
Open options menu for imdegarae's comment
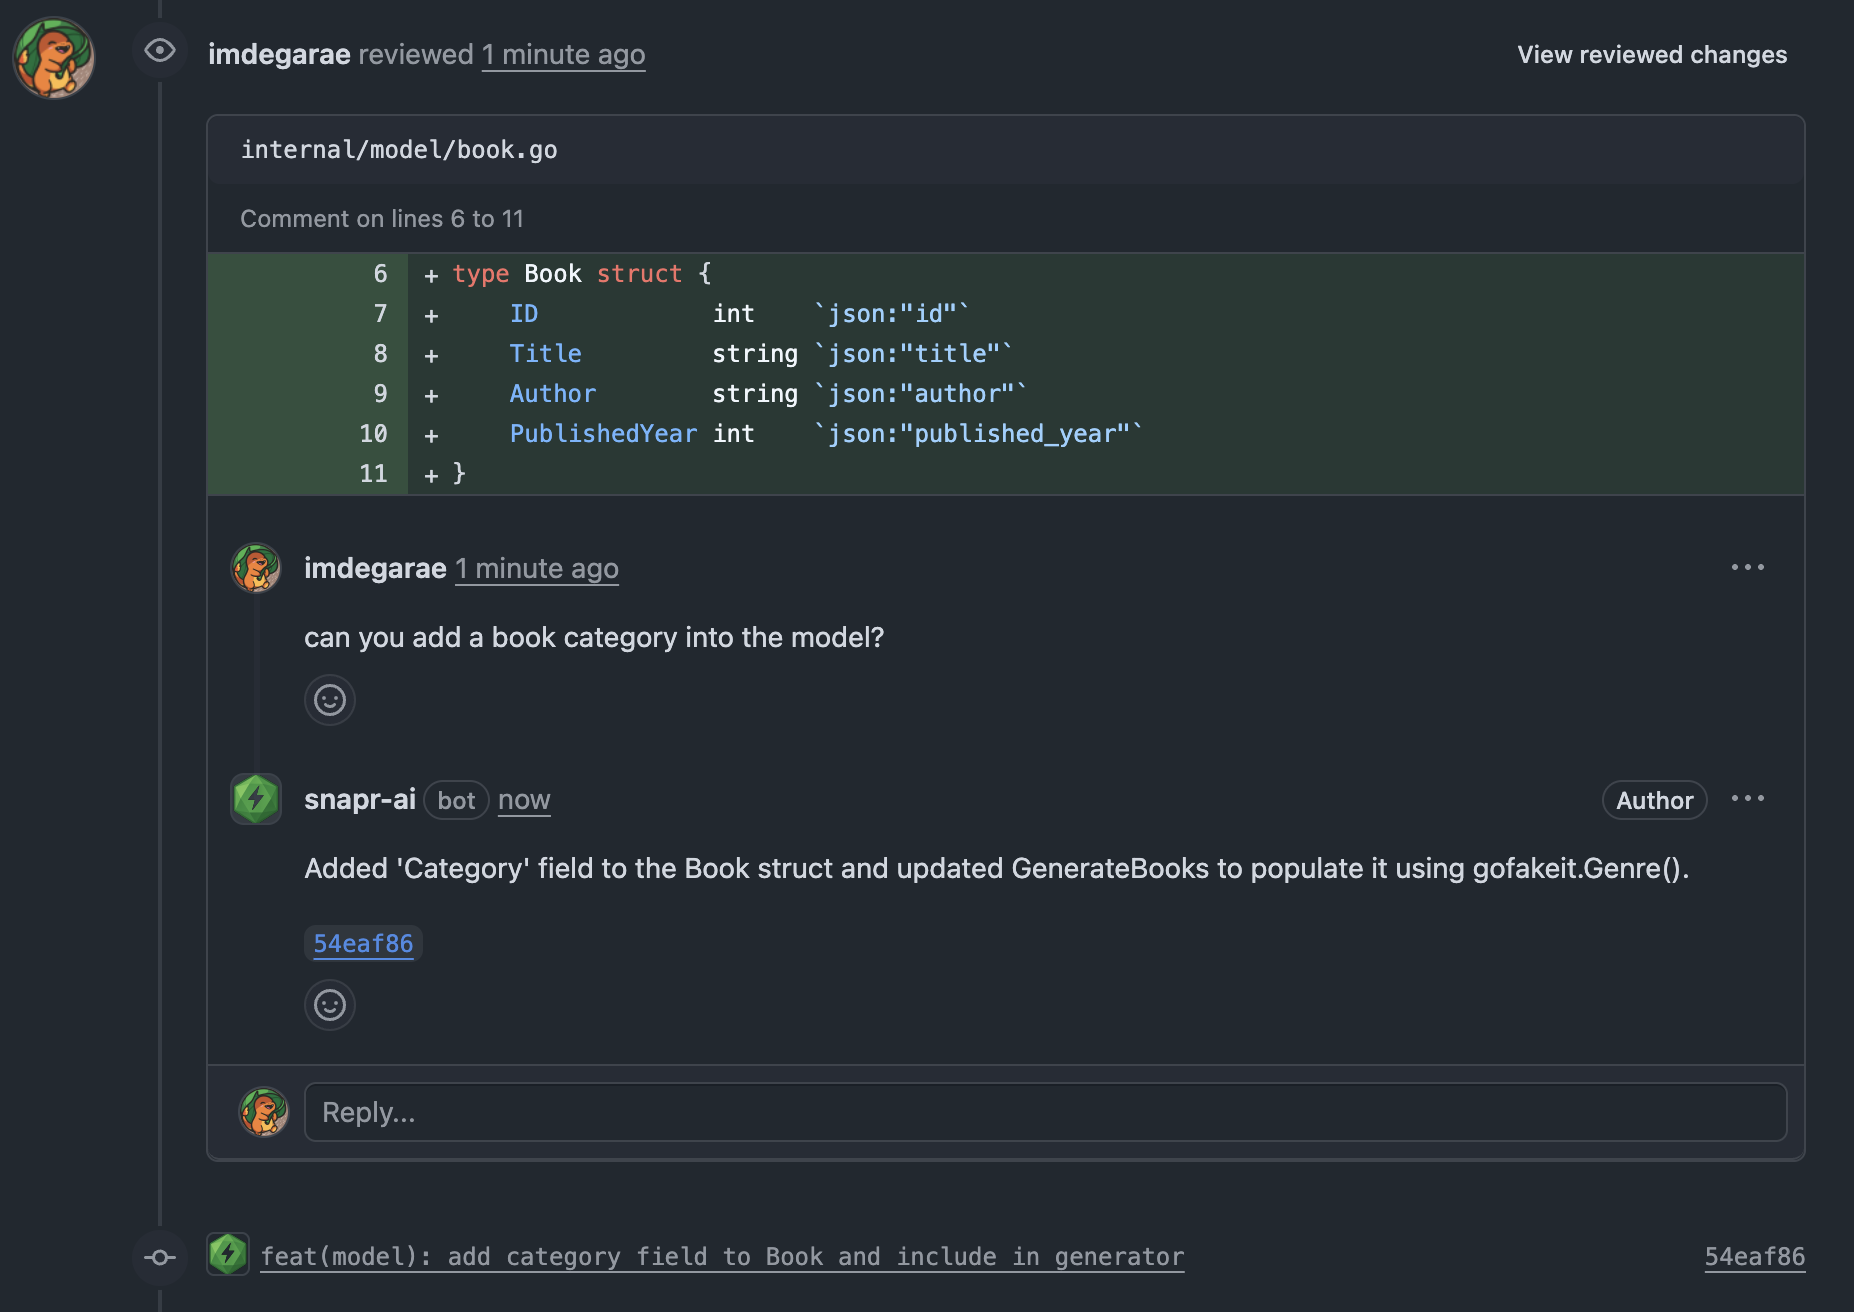tap(1747, 568)
